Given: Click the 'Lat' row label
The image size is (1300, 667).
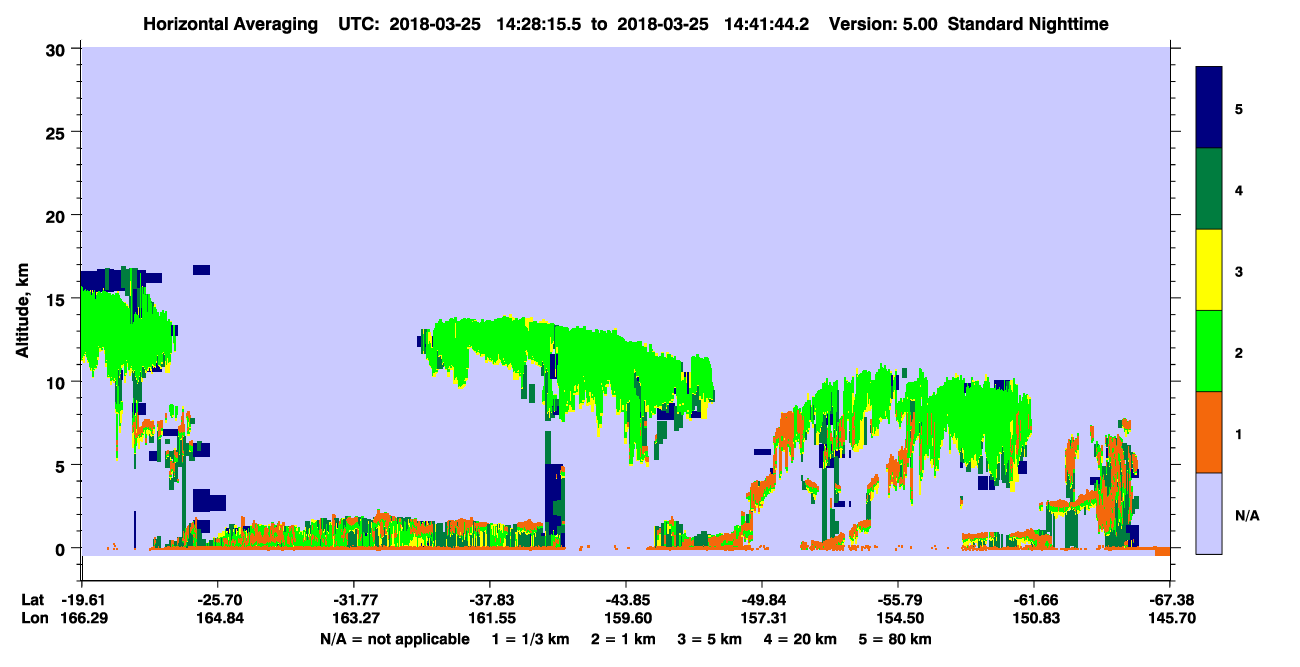Looking at the screenshot, I should click(33, 600).
